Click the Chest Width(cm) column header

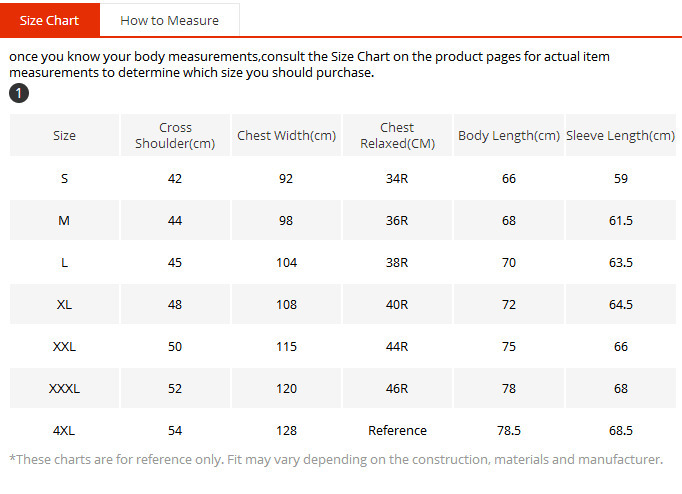coord(286,136)
